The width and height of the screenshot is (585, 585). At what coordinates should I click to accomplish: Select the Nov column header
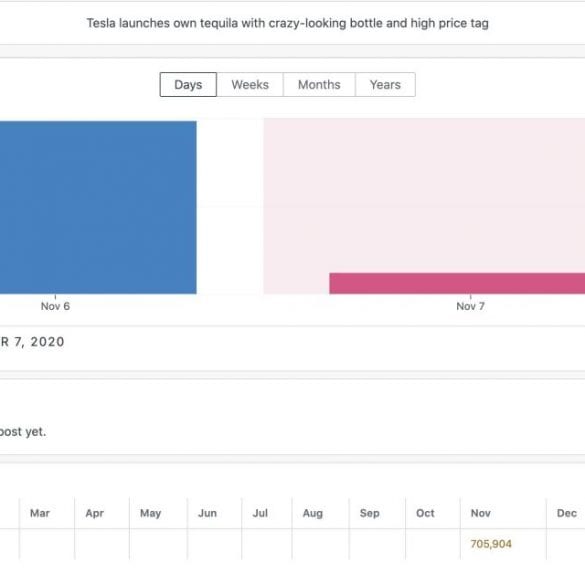coord(481,513)
